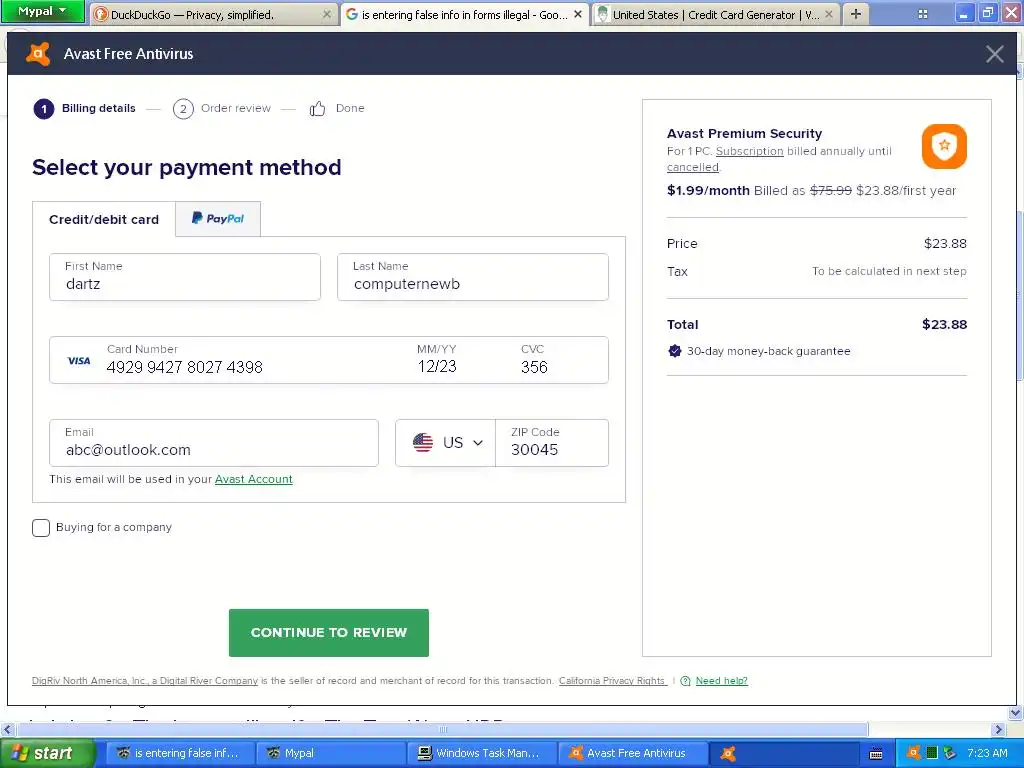
Task: Click Avast tray icon in system tray
Action: tap(914, 752)
